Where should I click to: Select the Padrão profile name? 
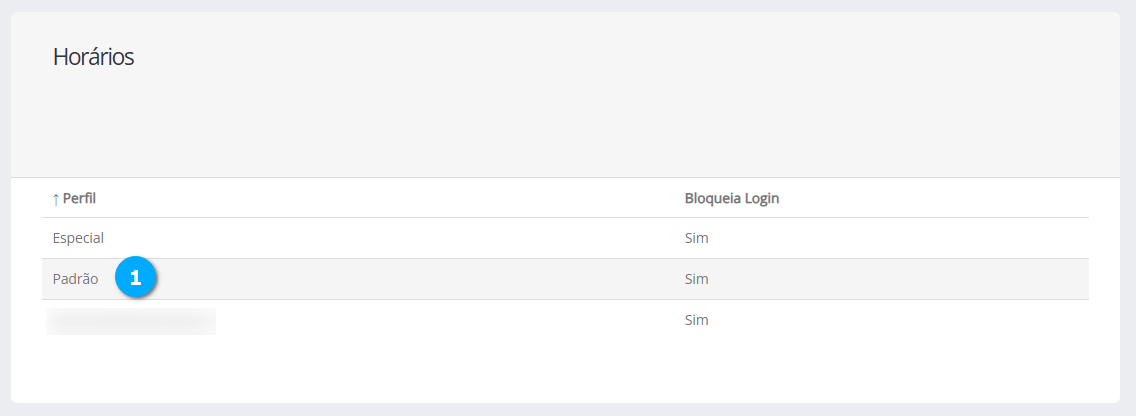tap(75, 279)
